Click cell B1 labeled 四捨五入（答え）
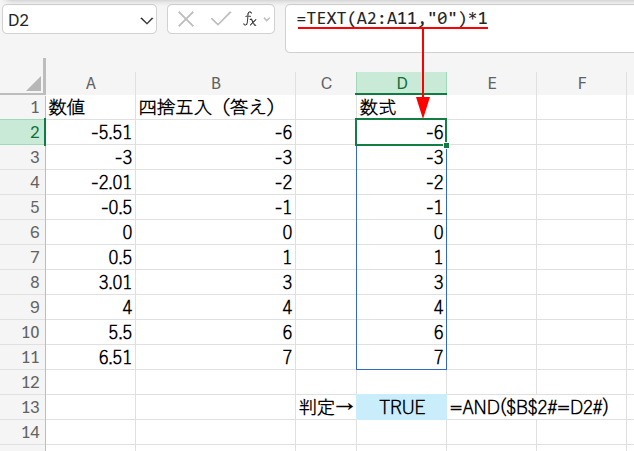The width and height of the screenshot is (634, 451). [x=215, y=107]
